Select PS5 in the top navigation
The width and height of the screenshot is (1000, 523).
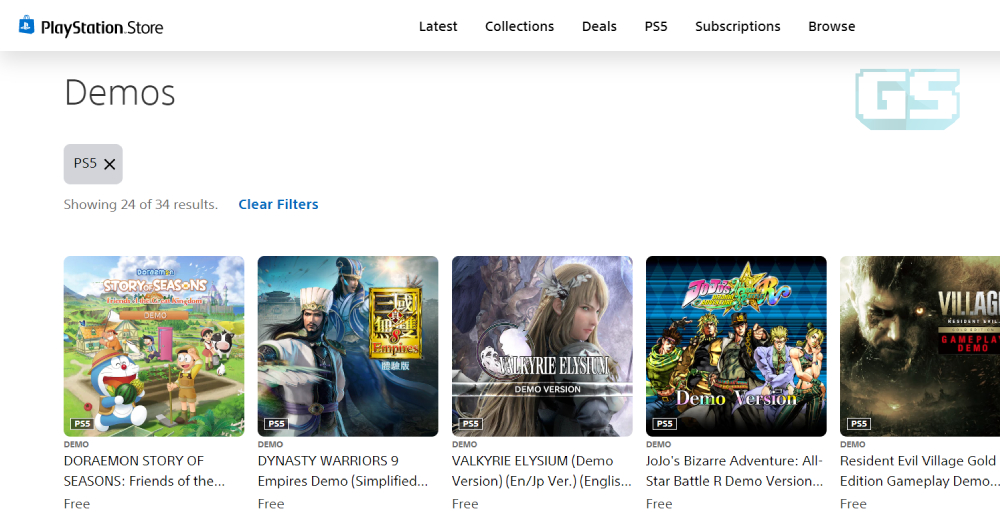[x=656, y=26]
